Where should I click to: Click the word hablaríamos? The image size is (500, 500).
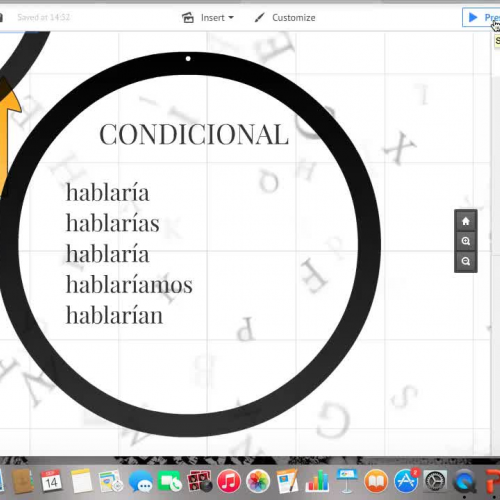pyautogui.click(x=129, y=285)
